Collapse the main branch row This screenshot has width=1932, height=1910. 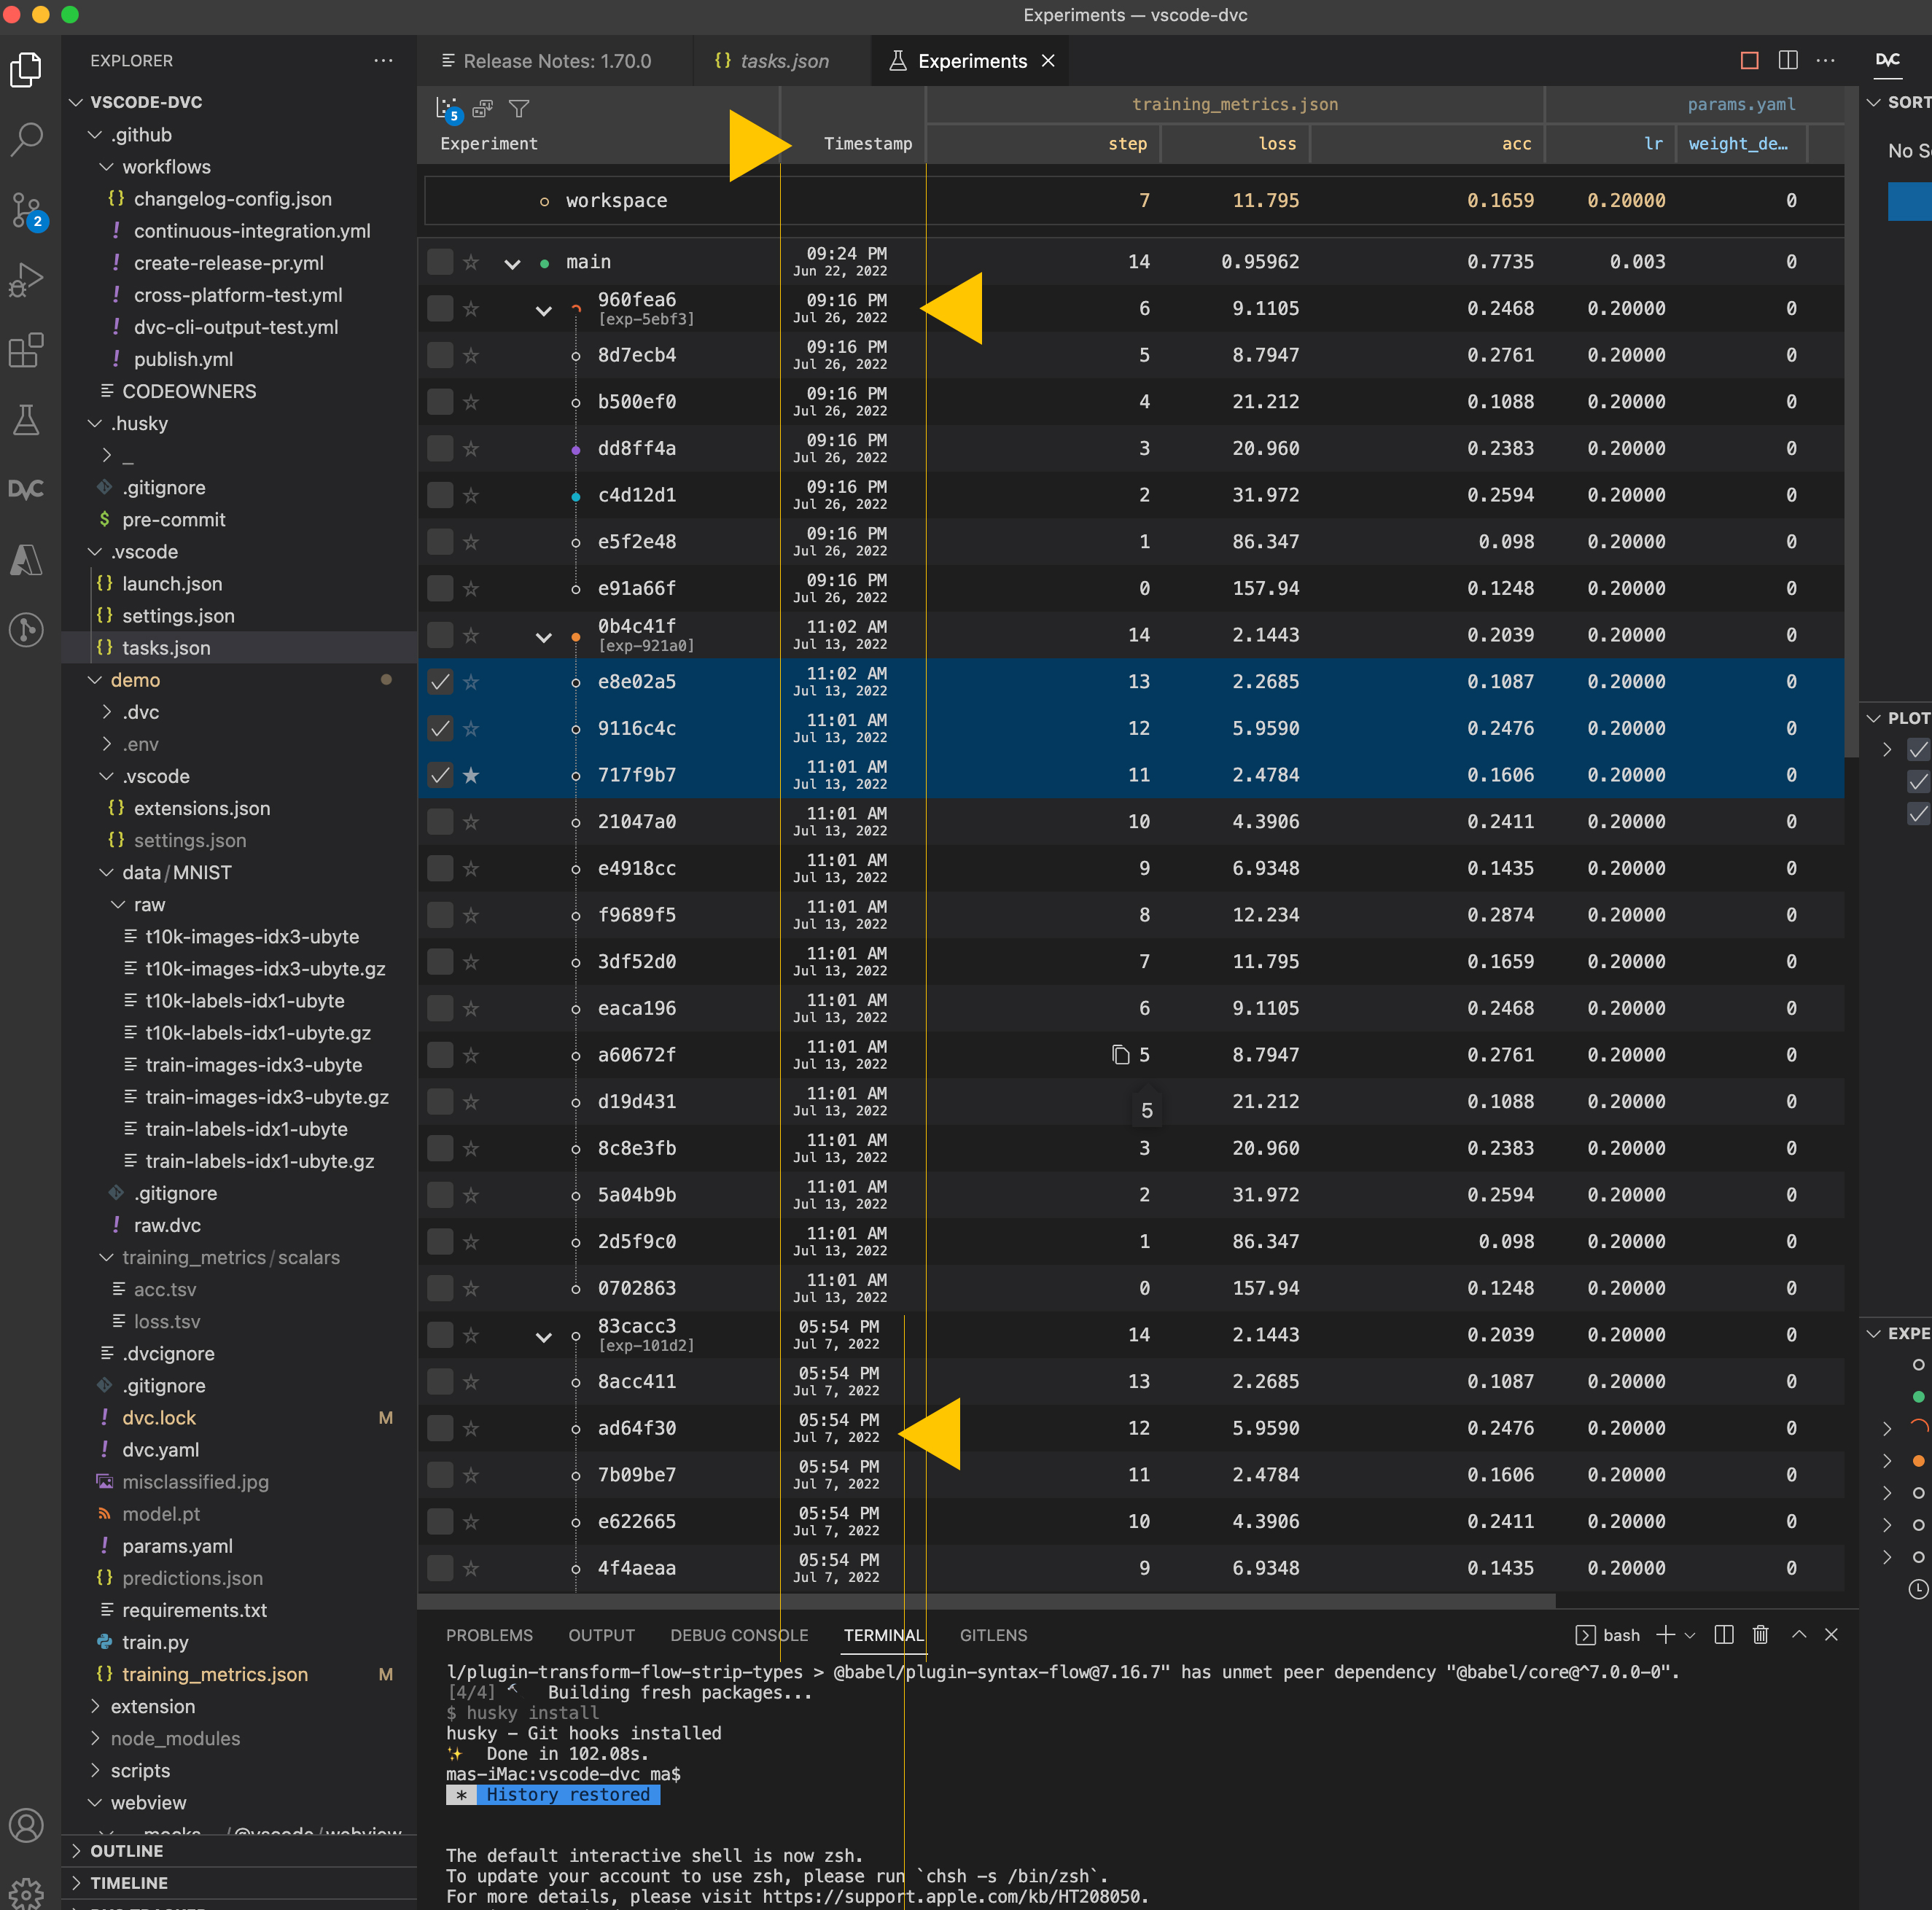pyautogui.click(x=512, y=264)
